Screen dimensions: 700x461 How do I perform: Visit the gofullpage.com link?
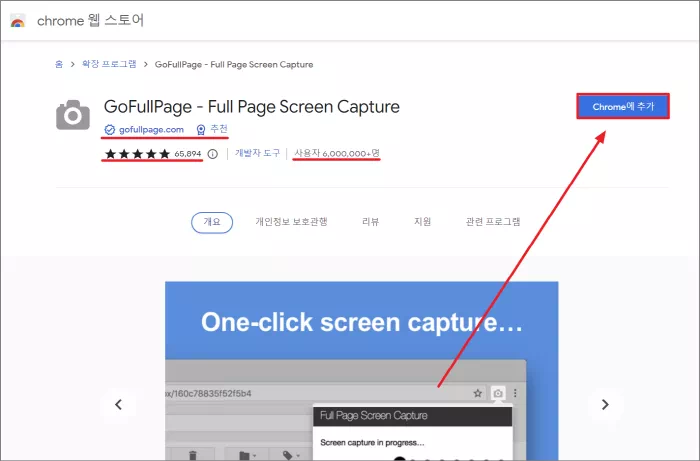tap(151, 130)
